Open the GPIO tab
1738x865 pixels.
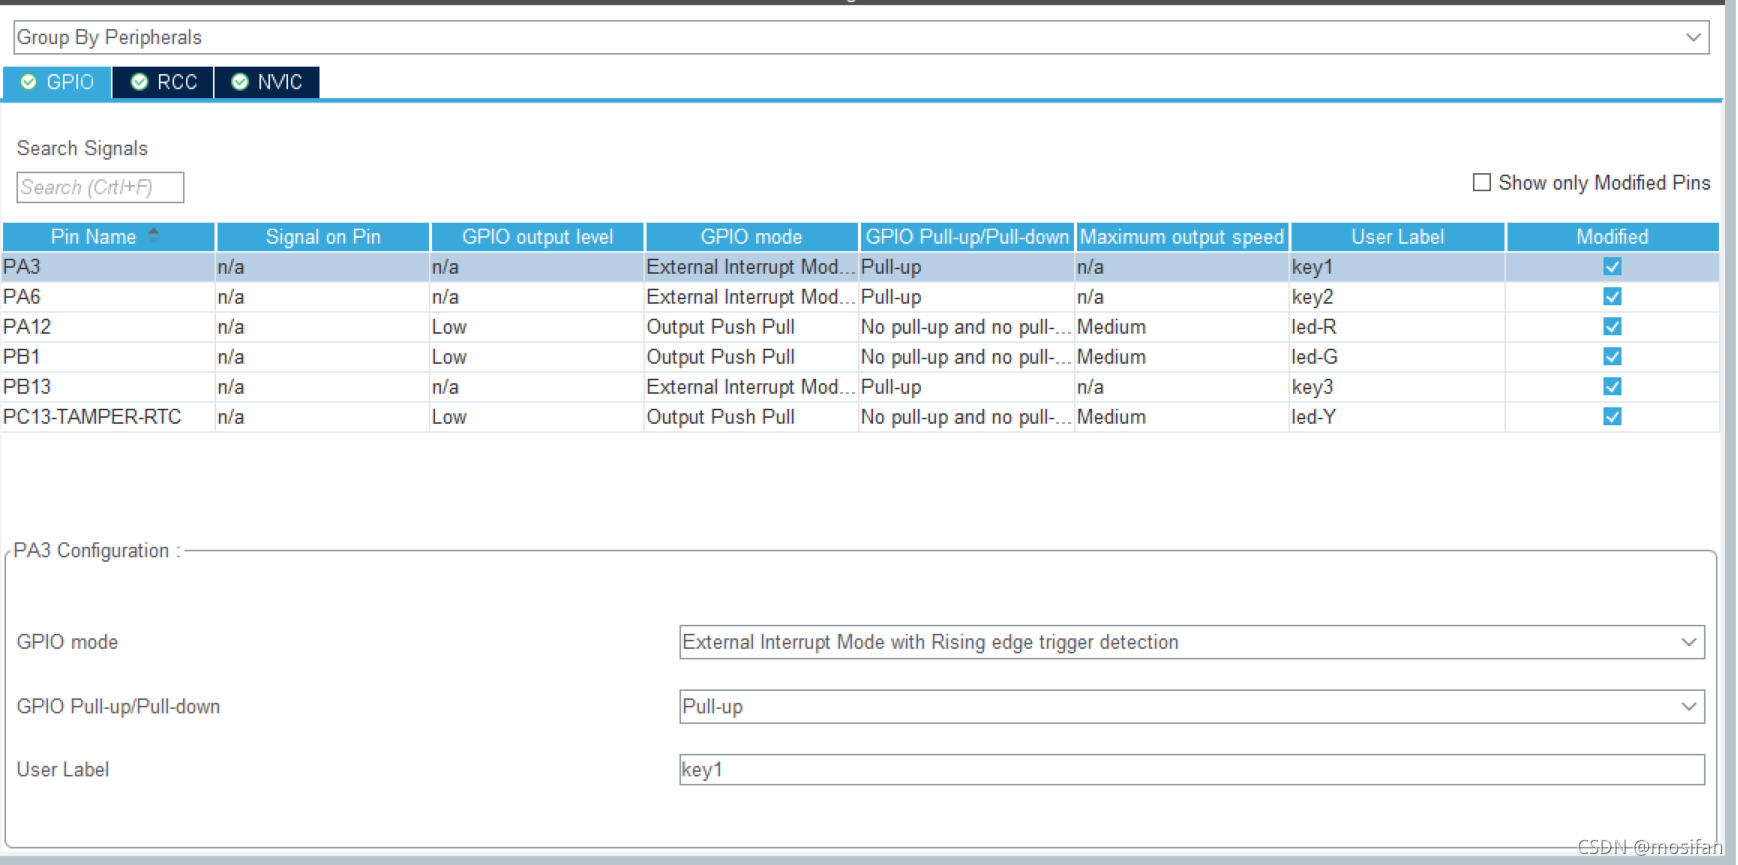coord(57,82)
